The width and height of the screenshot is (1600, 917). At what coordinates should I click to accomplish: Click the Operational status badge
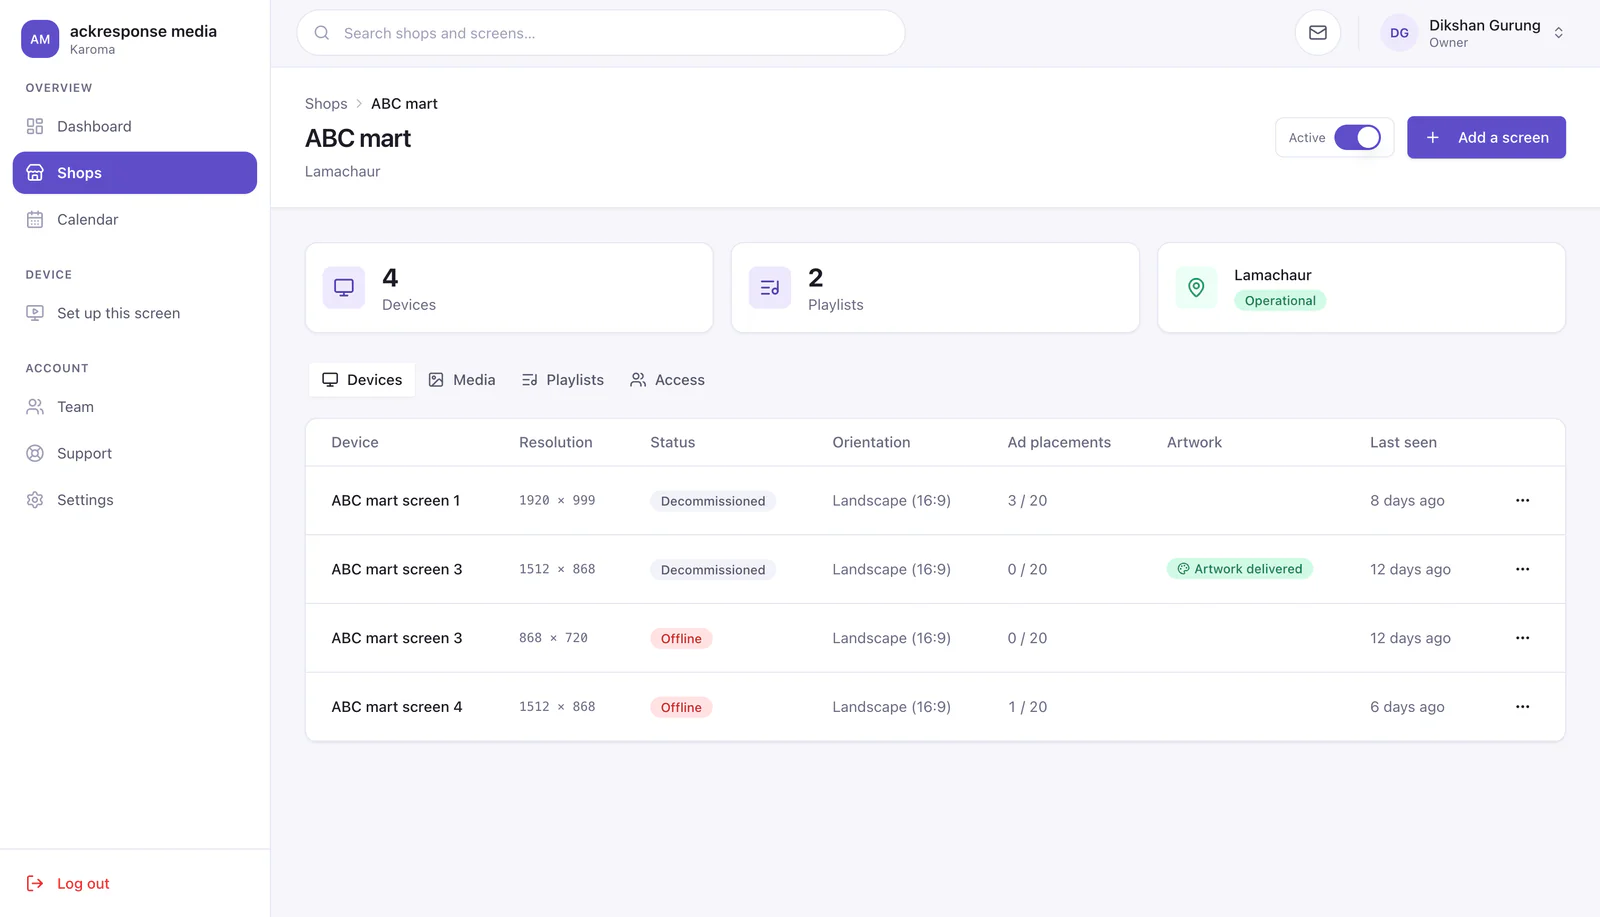click(x=1280, y=301)
